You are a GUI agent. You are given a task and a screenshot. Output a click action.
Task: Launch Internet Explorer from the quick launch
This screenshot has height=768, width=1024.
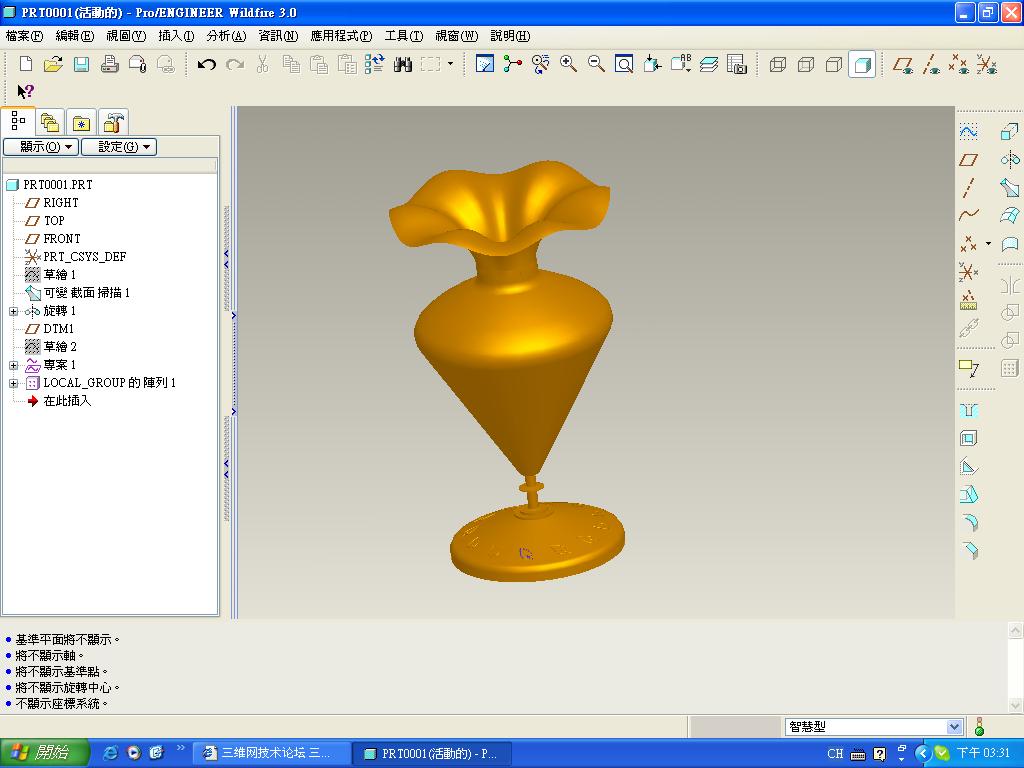pos(112,753)
